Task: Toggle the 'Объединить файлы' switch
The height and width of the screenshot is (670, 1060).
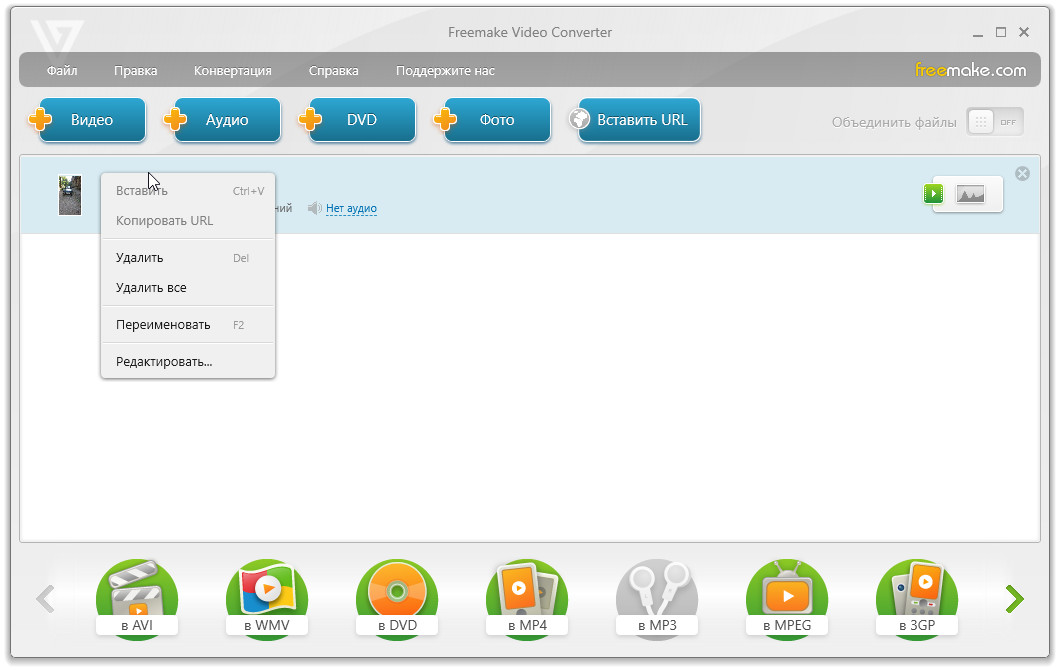Action: pos(994,122)
